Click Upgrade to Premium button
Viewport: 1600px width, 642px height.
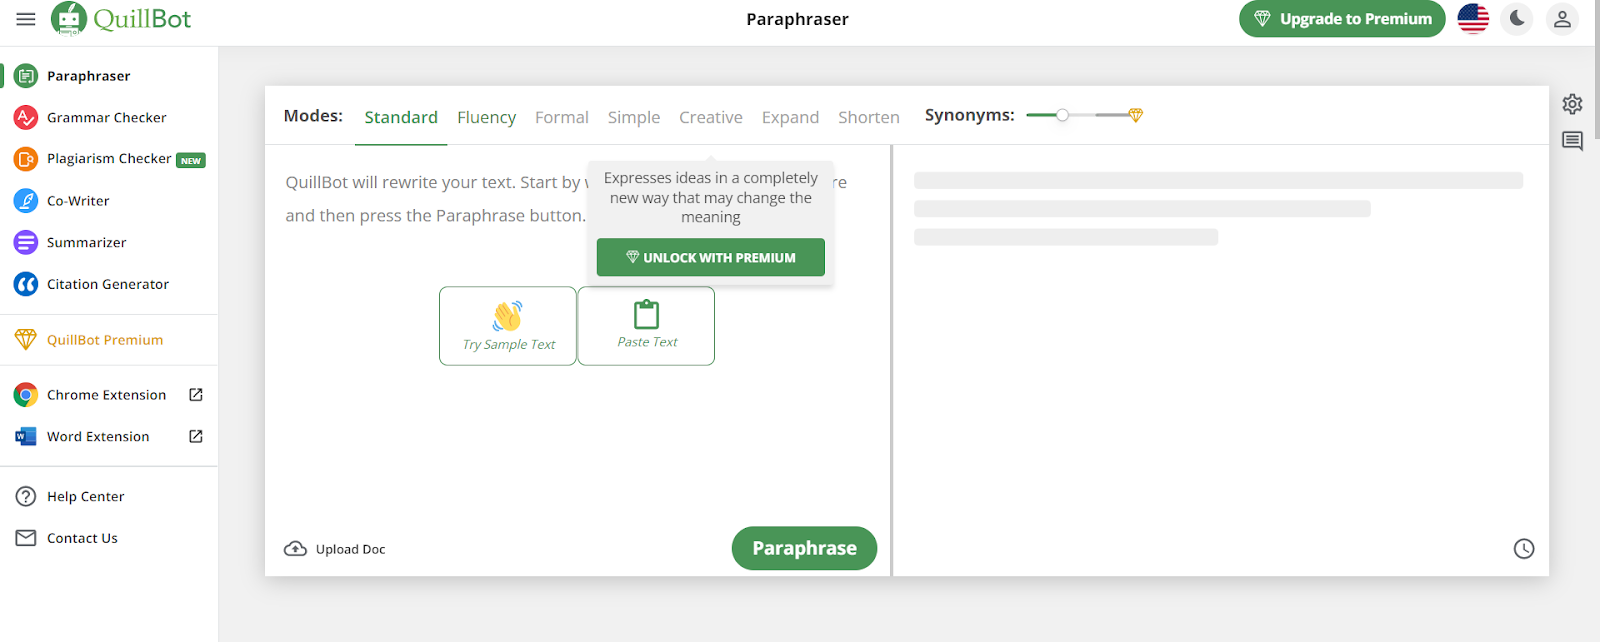coord(1342,19)
